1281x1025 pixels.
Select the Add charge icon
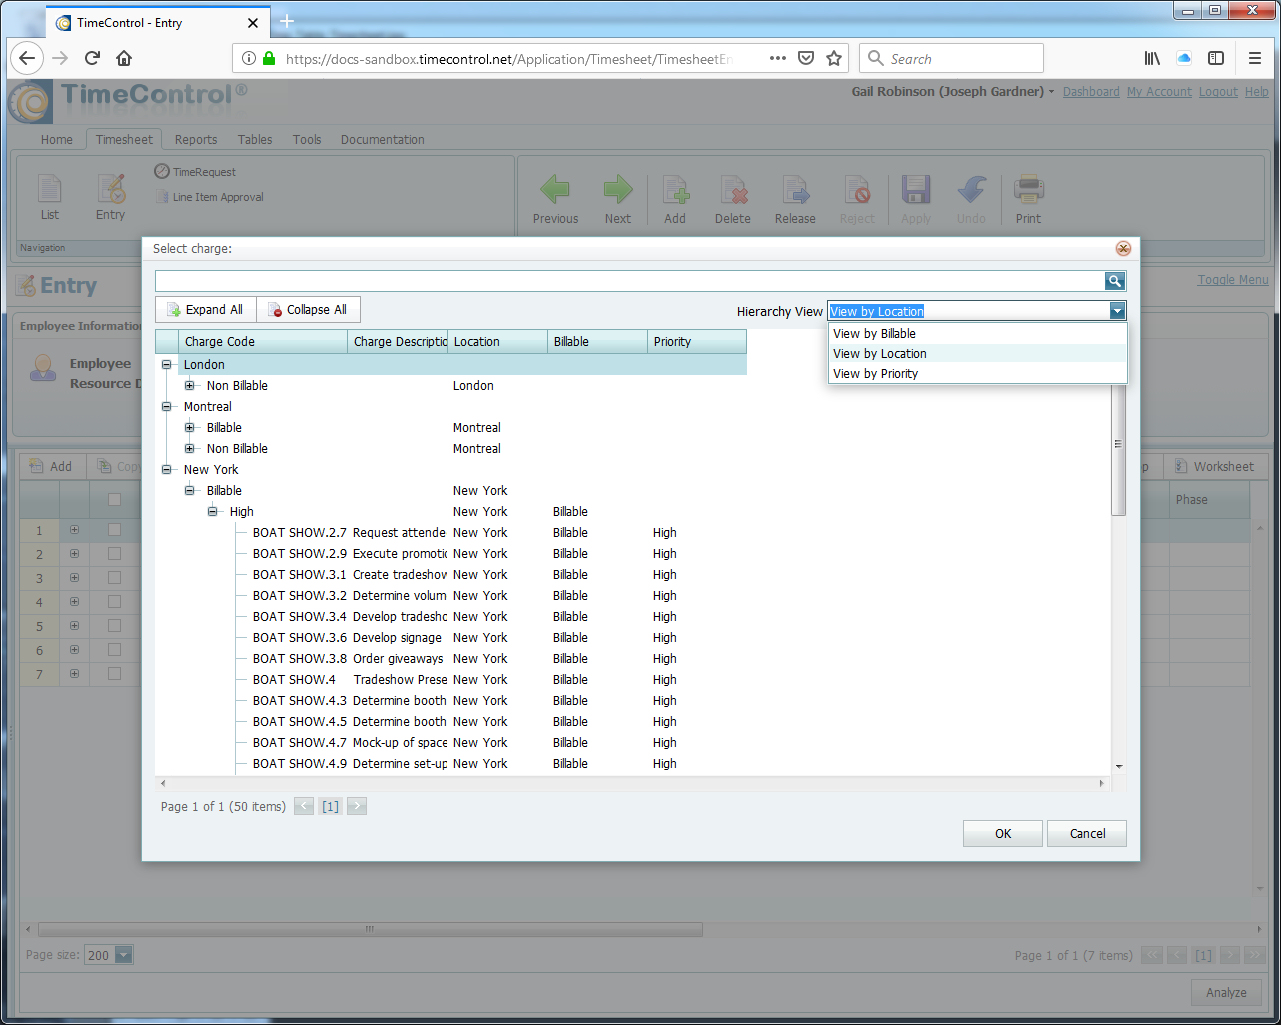[x=675, y=199]
